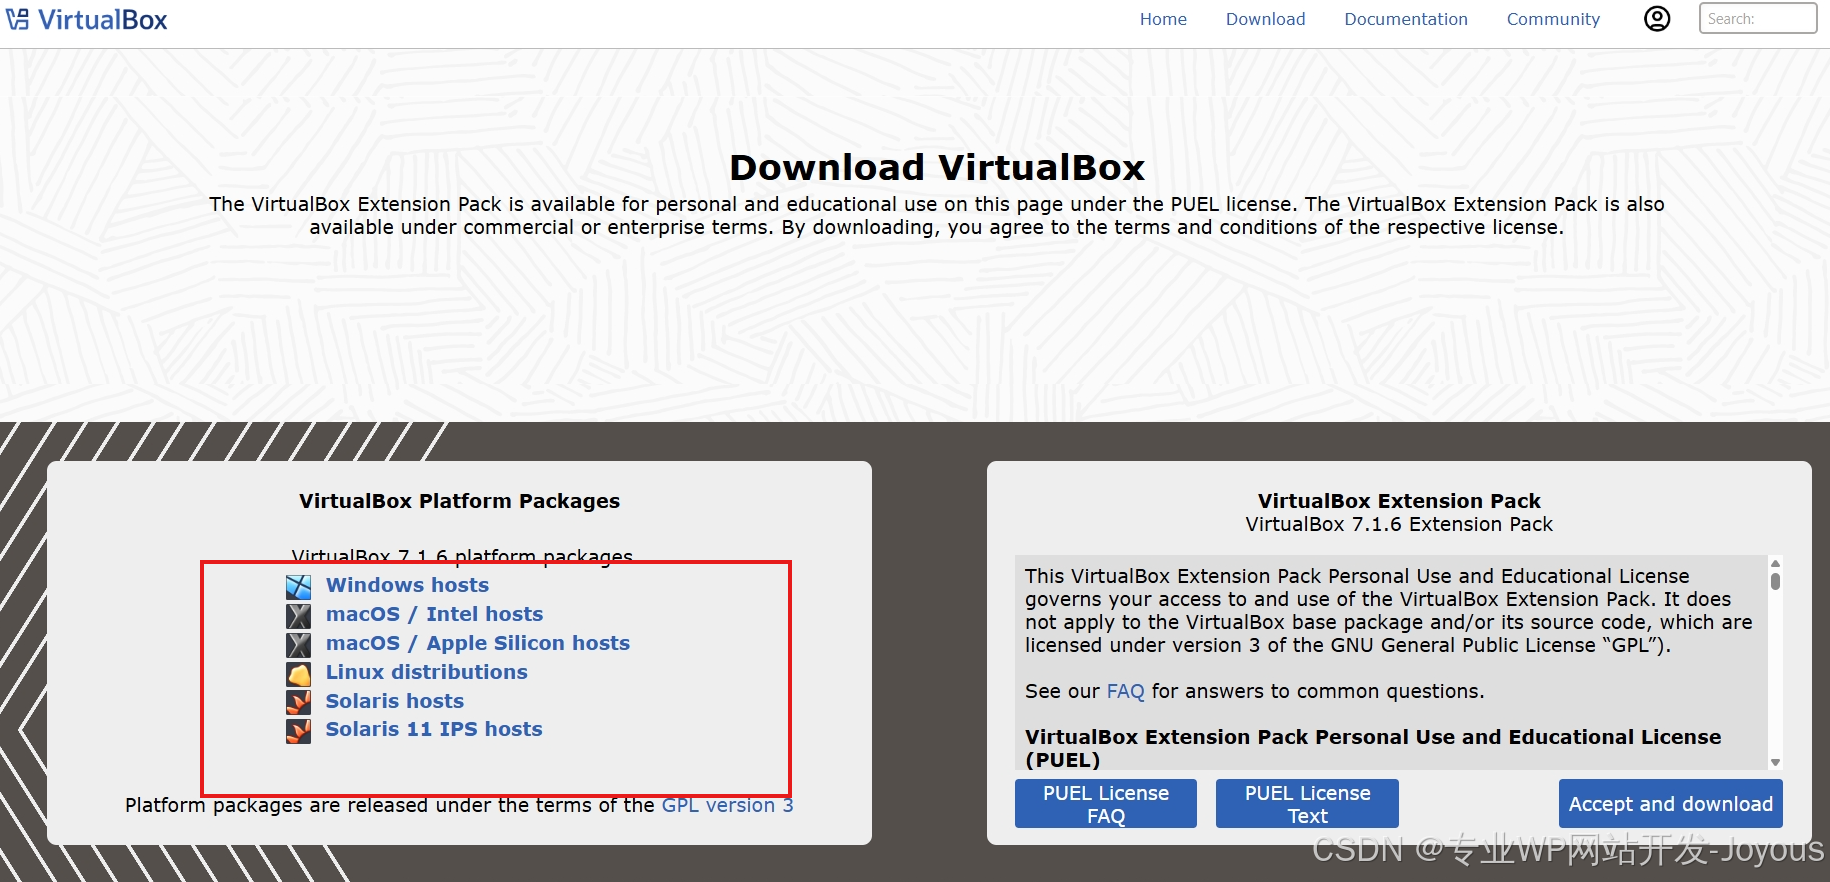Click the Download VirtualBox heading
The image size is (1830, 882).
(937, 167)
